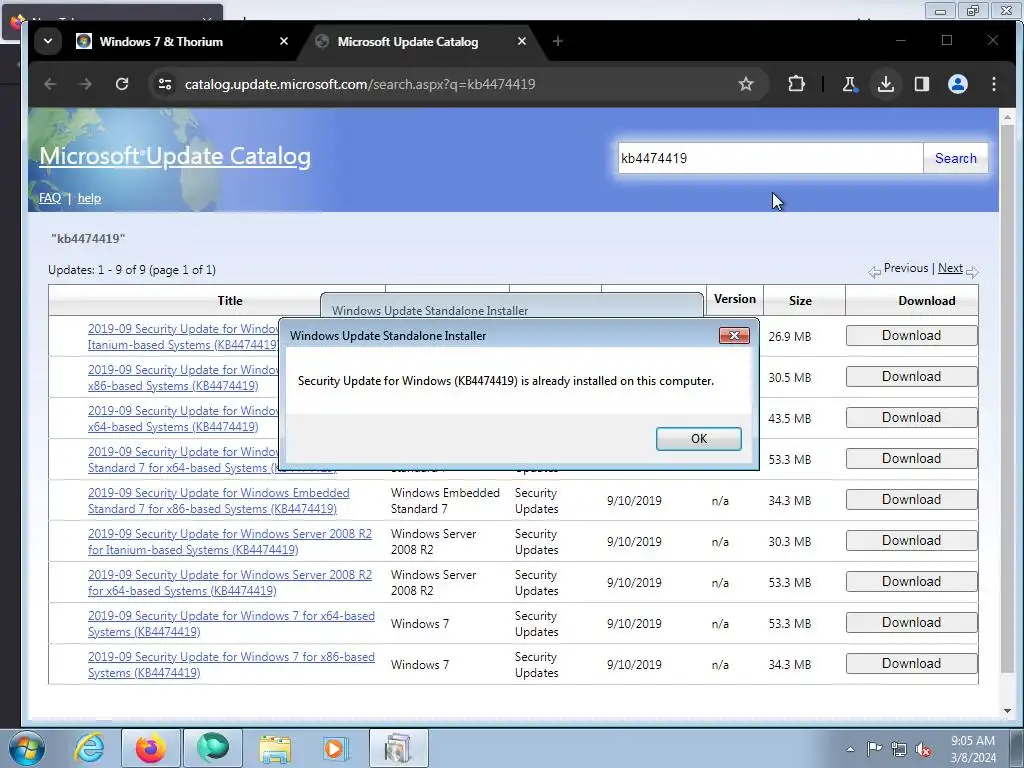This screenshot has width=1024, height=768.
Task: Open Windows Explorer folder taskbar icon
Action: [x=275, y=748]
